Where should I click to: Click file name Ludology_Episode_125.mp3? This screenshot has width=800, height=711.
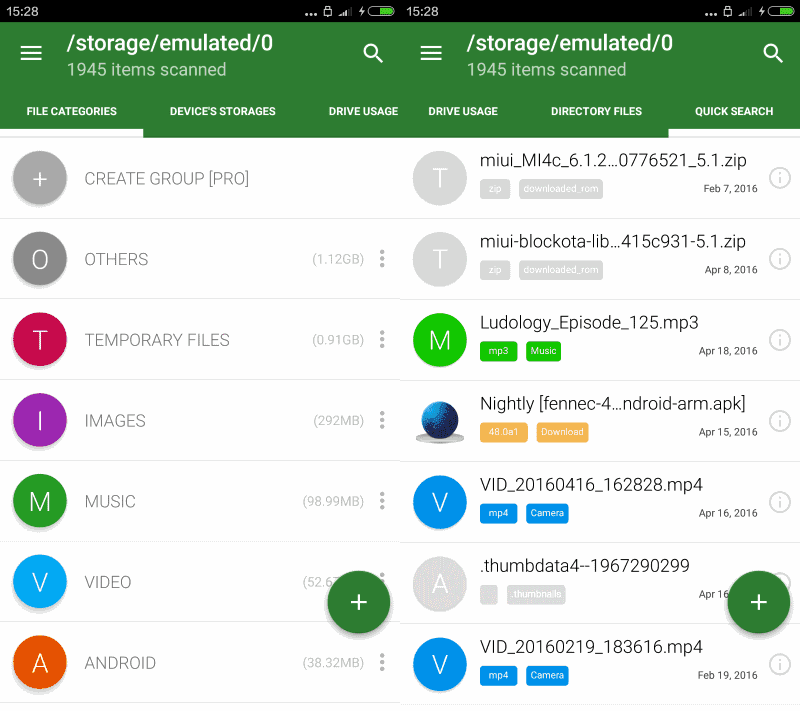tap(589, 323)
